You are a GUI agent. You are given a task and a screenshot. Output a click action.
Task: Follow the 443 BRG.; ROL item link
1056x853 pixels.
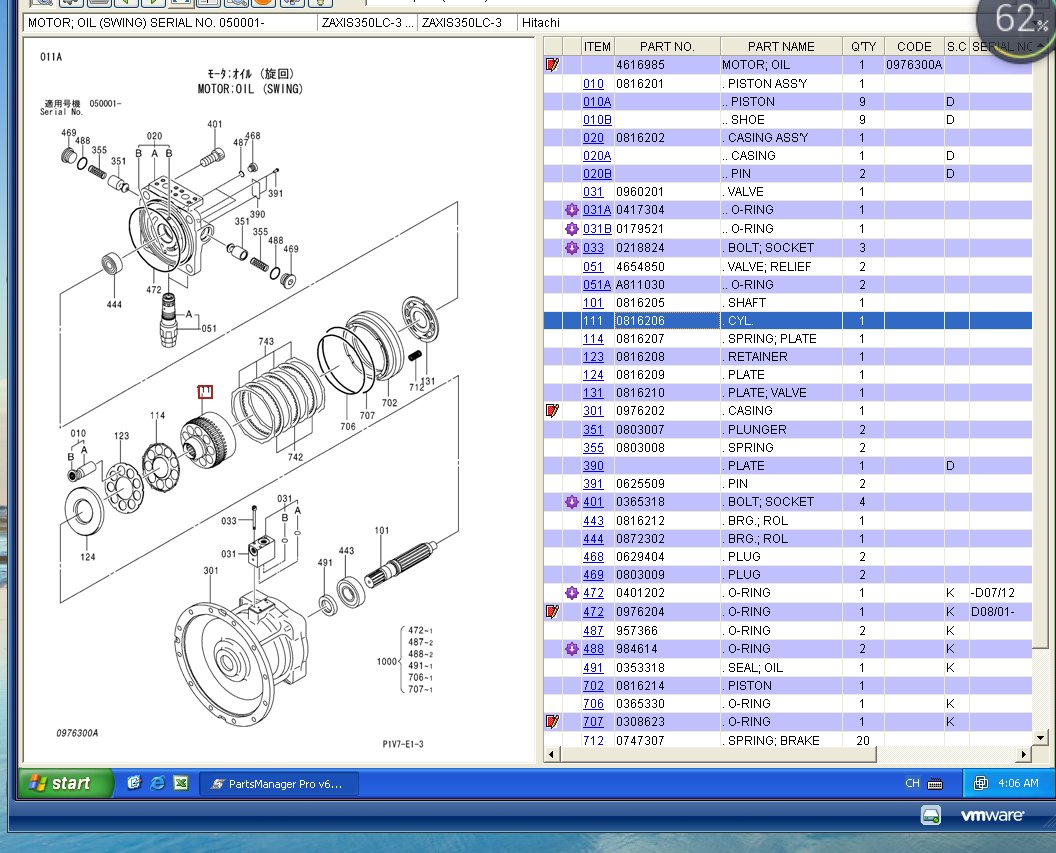point(593,521)
